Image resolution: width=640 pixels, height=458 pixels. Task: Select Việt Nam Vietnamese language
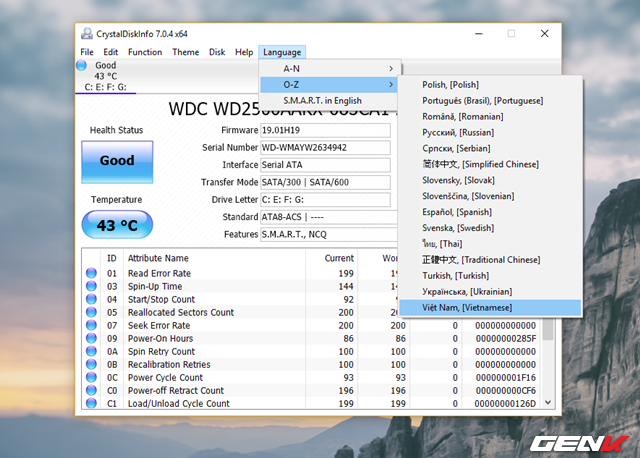tap(490, 307)
